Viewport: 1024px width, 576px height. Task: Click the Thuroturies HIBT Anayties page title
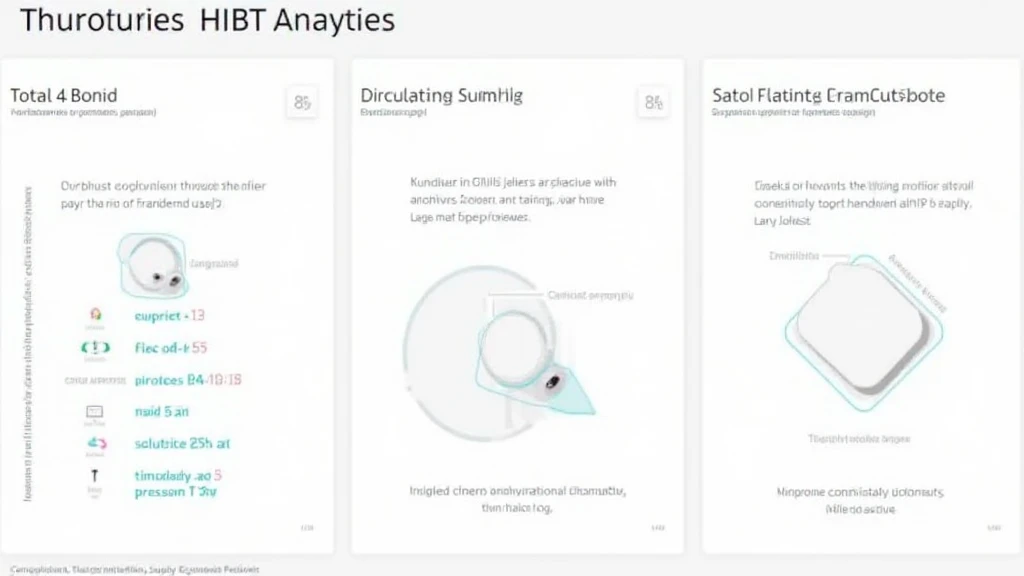[x=207, y=20]
